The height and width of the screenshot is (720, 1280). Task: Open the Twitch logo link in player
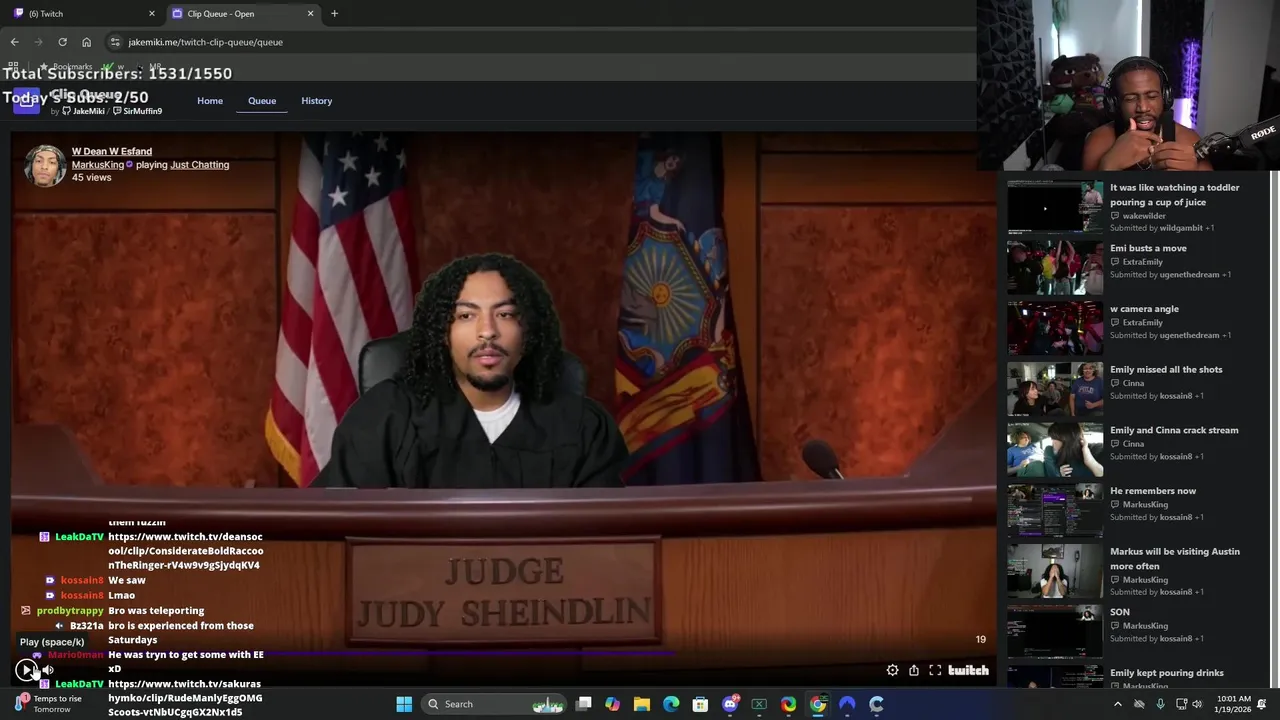point(968,670)
